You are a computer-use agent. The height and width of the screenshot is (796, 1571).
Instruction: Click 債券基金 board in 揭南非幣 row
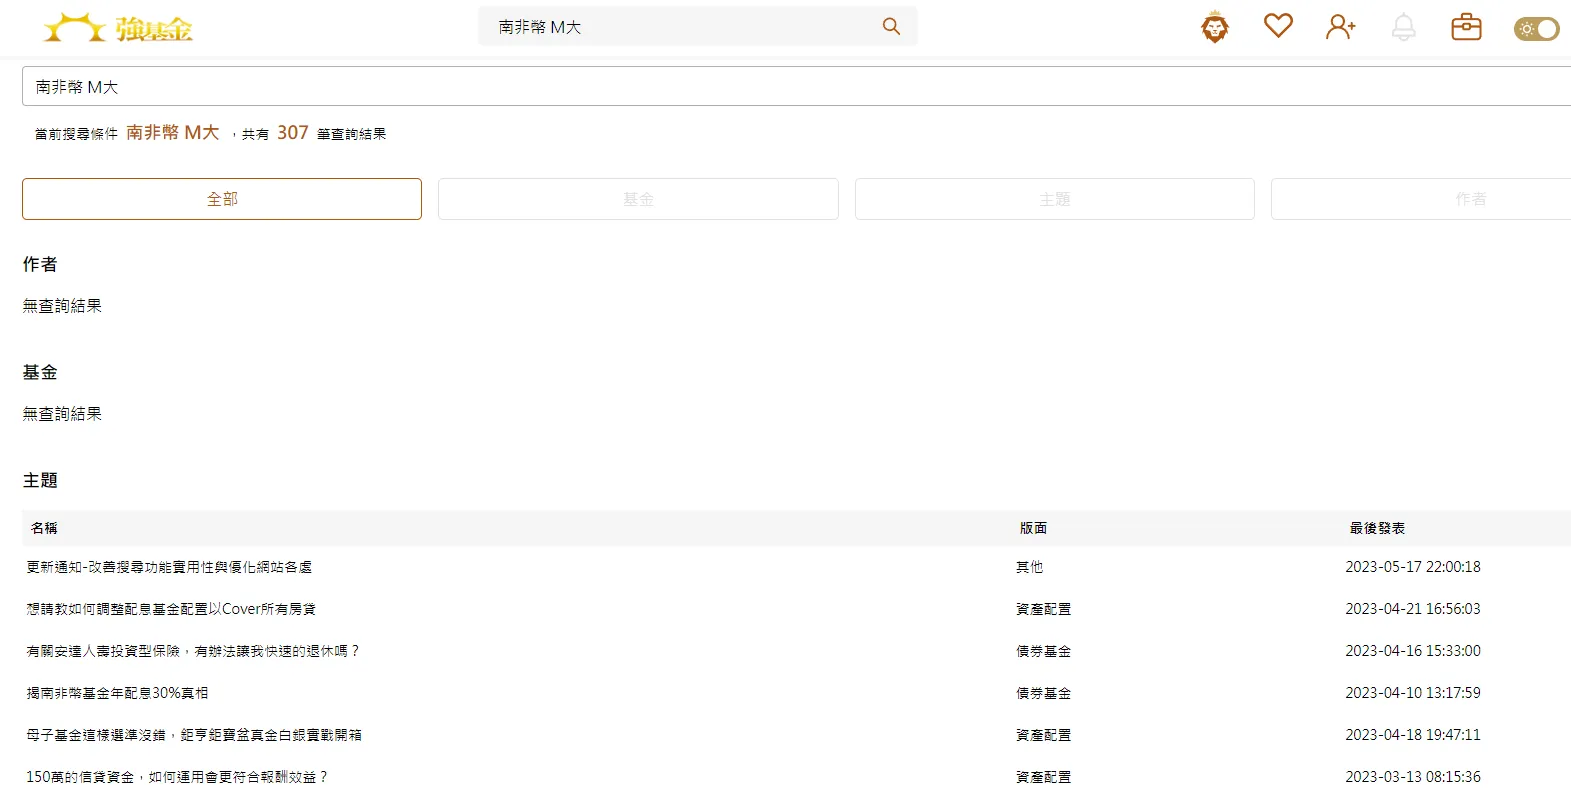point(1043,693)
